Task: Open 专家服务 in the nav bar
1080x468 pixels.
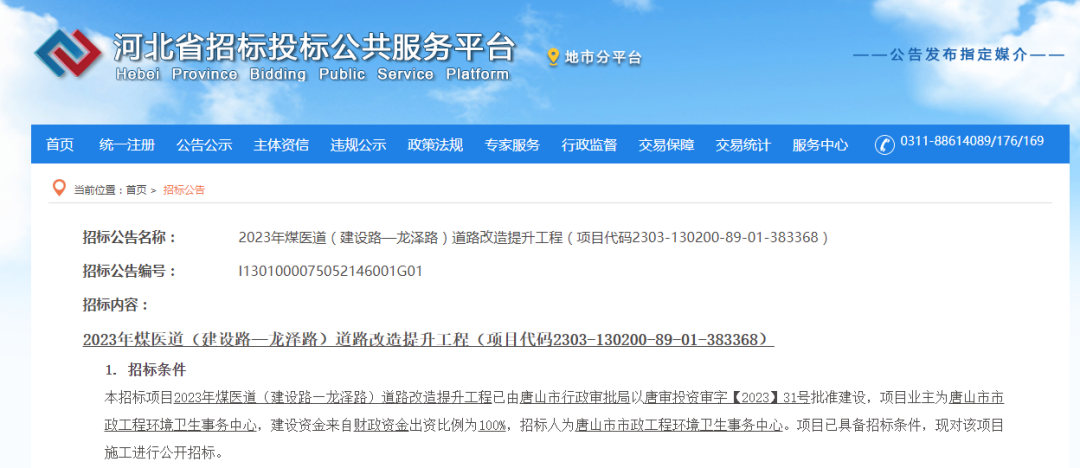Action: click(512, 145)
